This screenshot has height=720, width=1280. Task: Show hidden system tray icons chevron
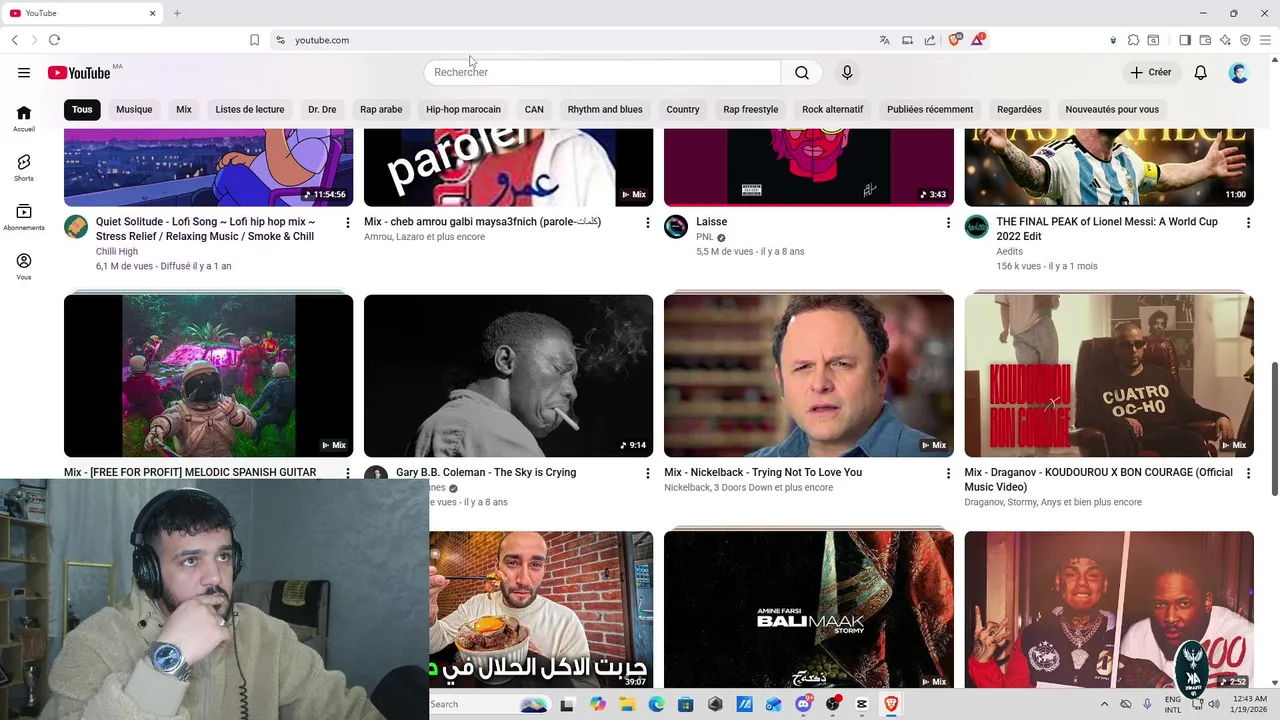(1104, 704)
